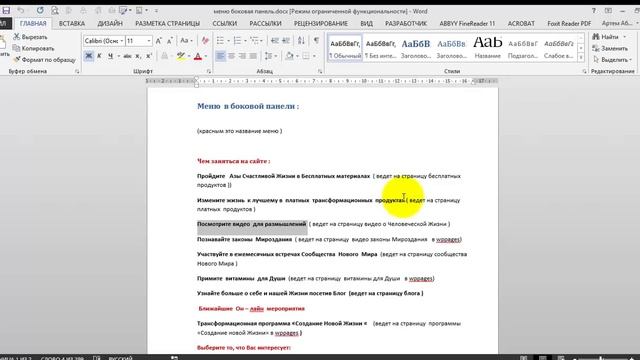Expand the highlight color dropdown arrow
The height and width of the screenshot is (360, 640).
click(189, 56)
